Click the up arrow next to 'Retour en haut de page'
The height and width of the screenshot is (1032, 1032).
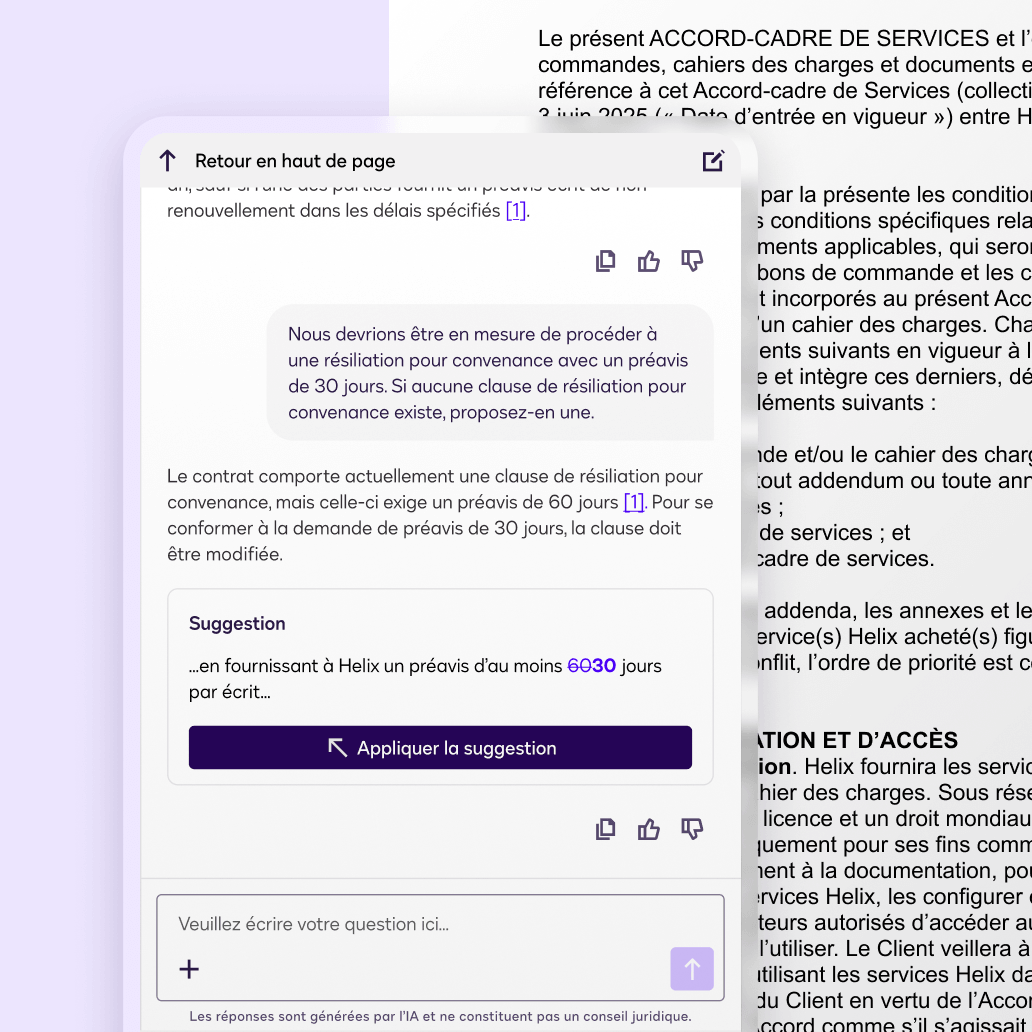coord(167,160)
